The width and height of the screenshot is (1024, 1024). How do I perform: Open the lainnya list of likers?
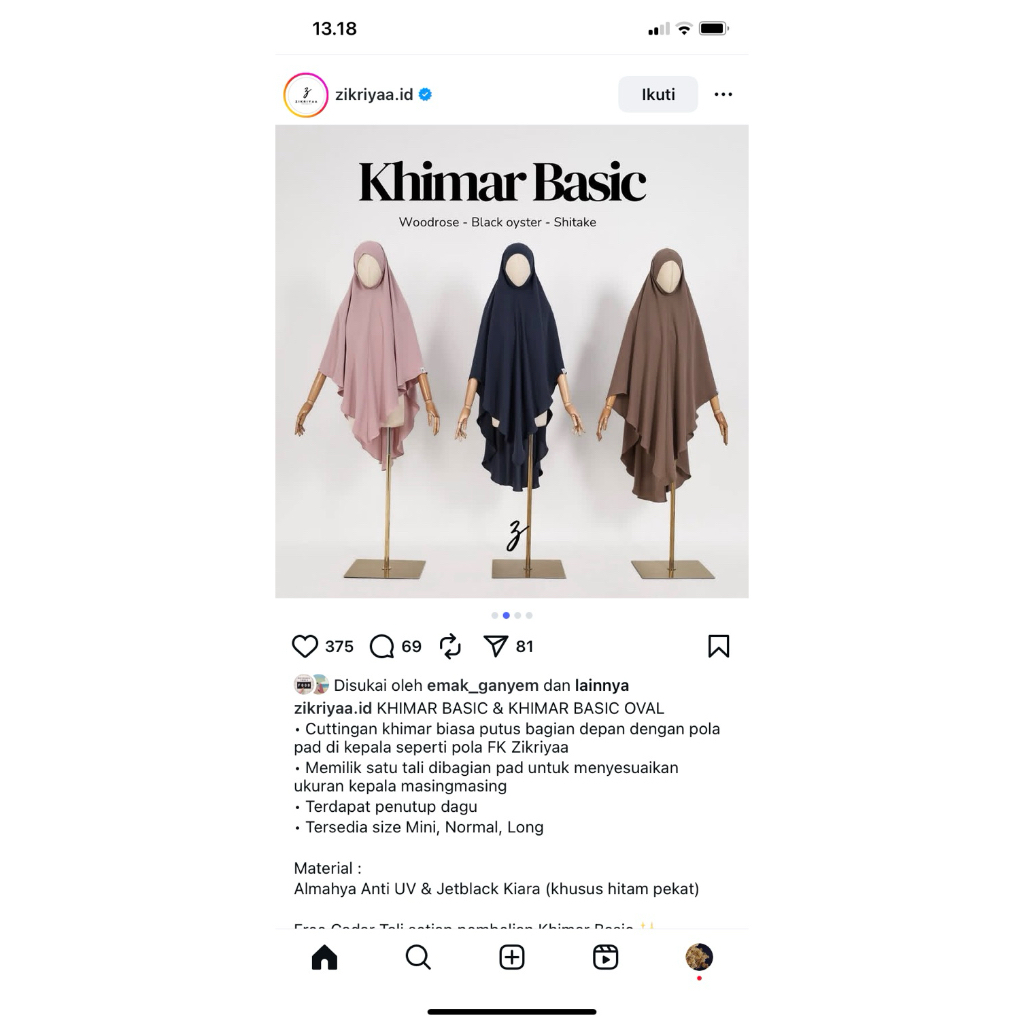coord(601,686)
